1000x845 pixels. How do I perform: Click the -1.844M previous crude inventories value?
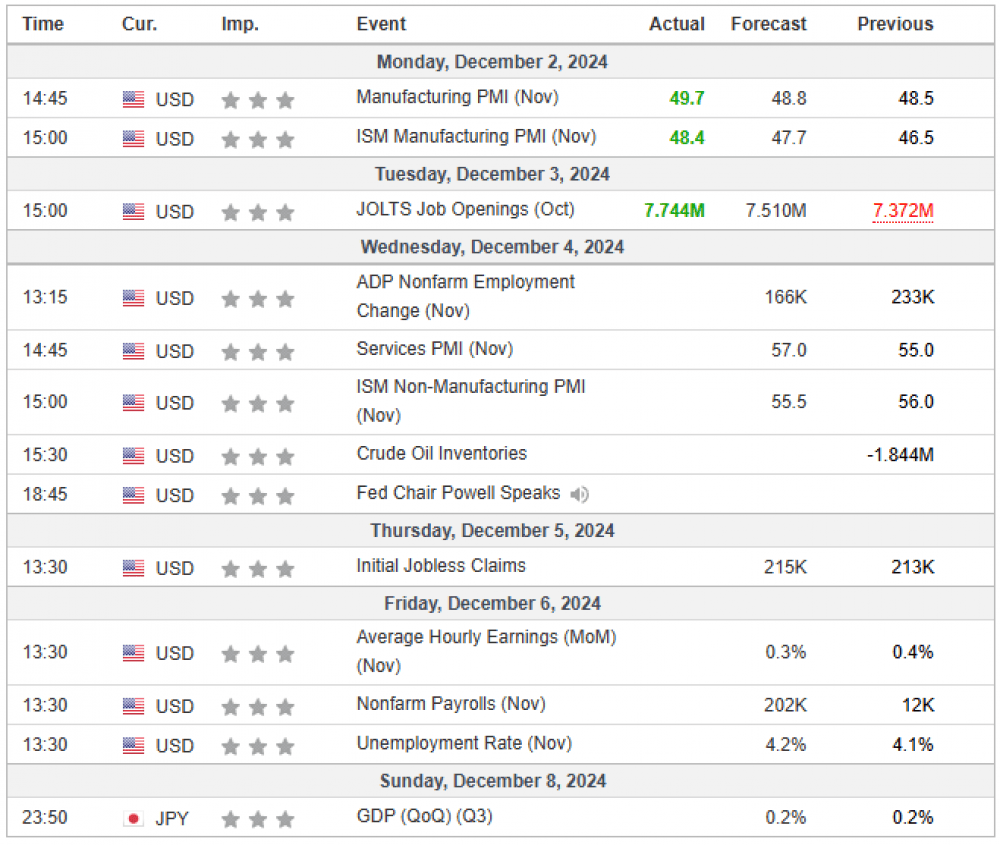900,455
